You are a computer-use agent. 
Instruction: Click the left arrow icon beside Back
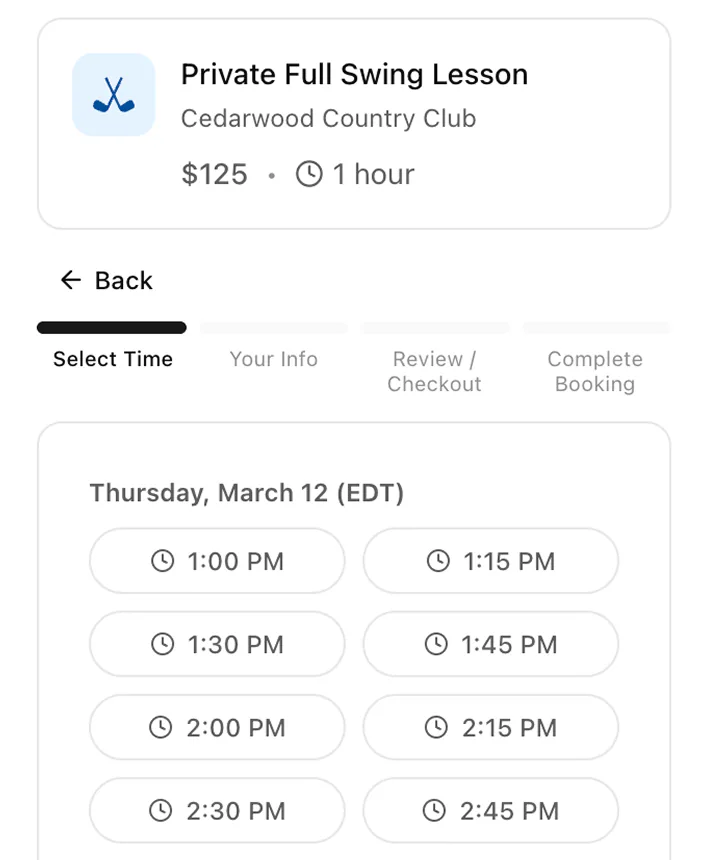70,280
